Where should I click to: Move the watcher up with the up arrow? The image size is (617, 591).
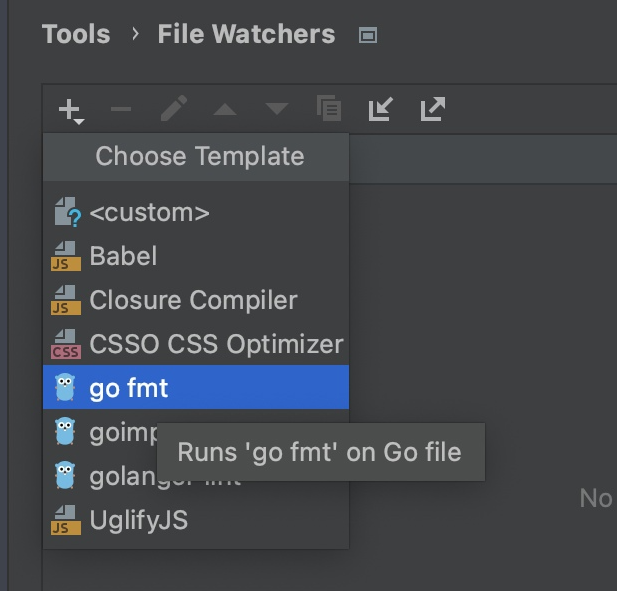click(x=225, y=109)
